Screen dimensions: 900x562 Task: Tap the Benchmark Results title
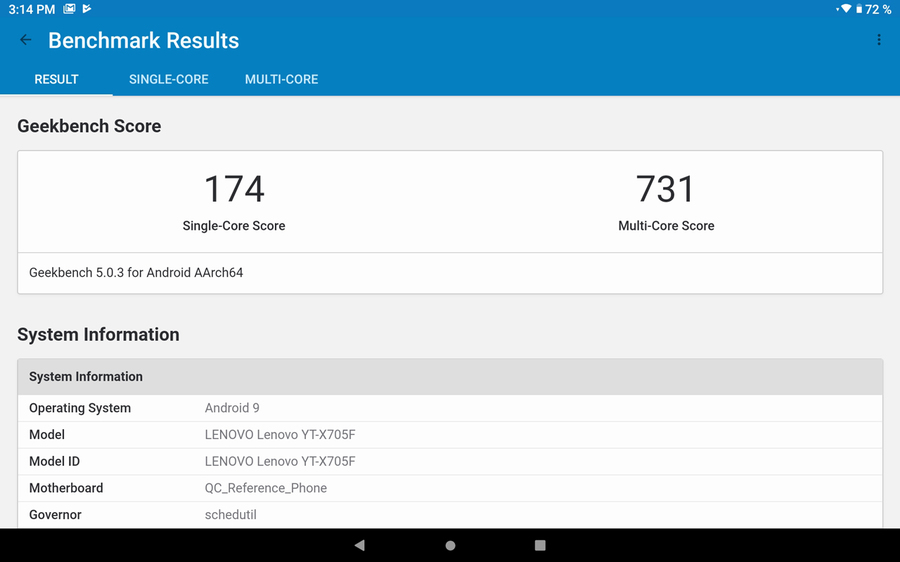click(x=143, y=40)
